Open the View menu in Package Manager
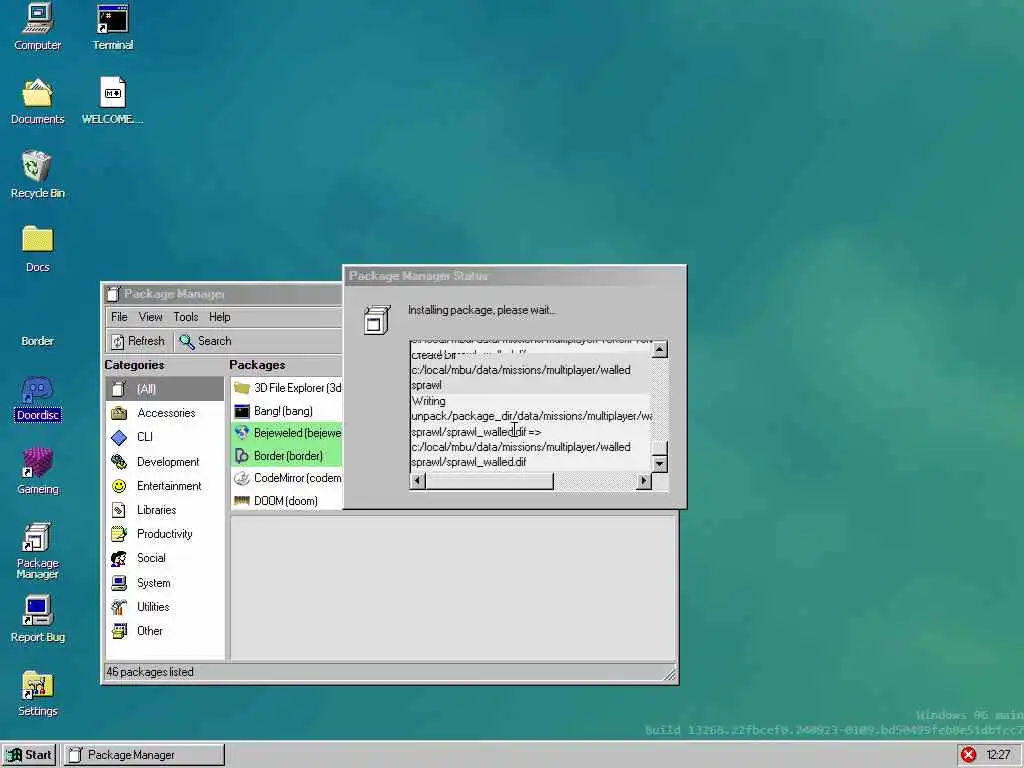Viewport: 1024px width, 768px height. pyautogui.click(x=150, y=317)
